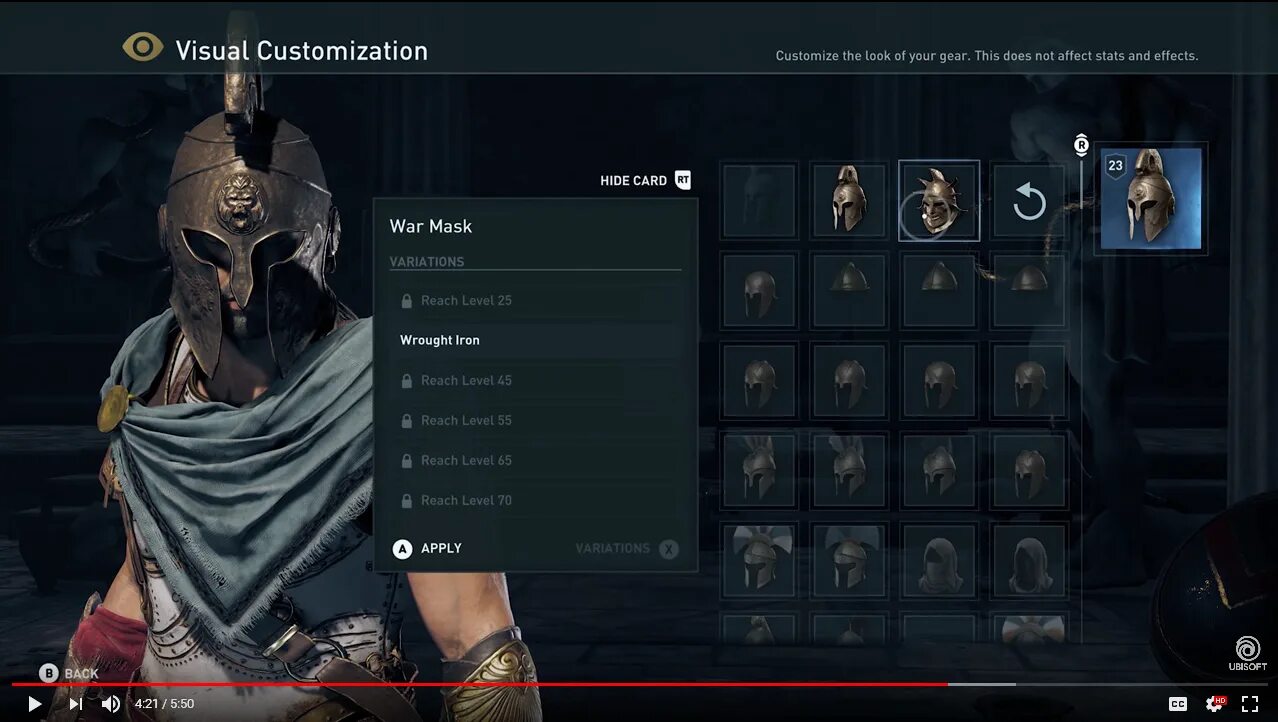Select the first white-plumed helmet in fifth row
Viewport: 1278px width, 722px height.
pos(759,560)
